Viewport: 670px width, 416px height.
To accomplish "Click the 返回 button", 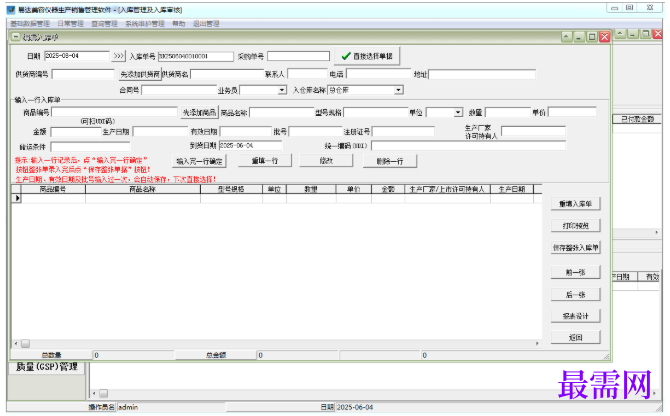I will tap(576, 337).
